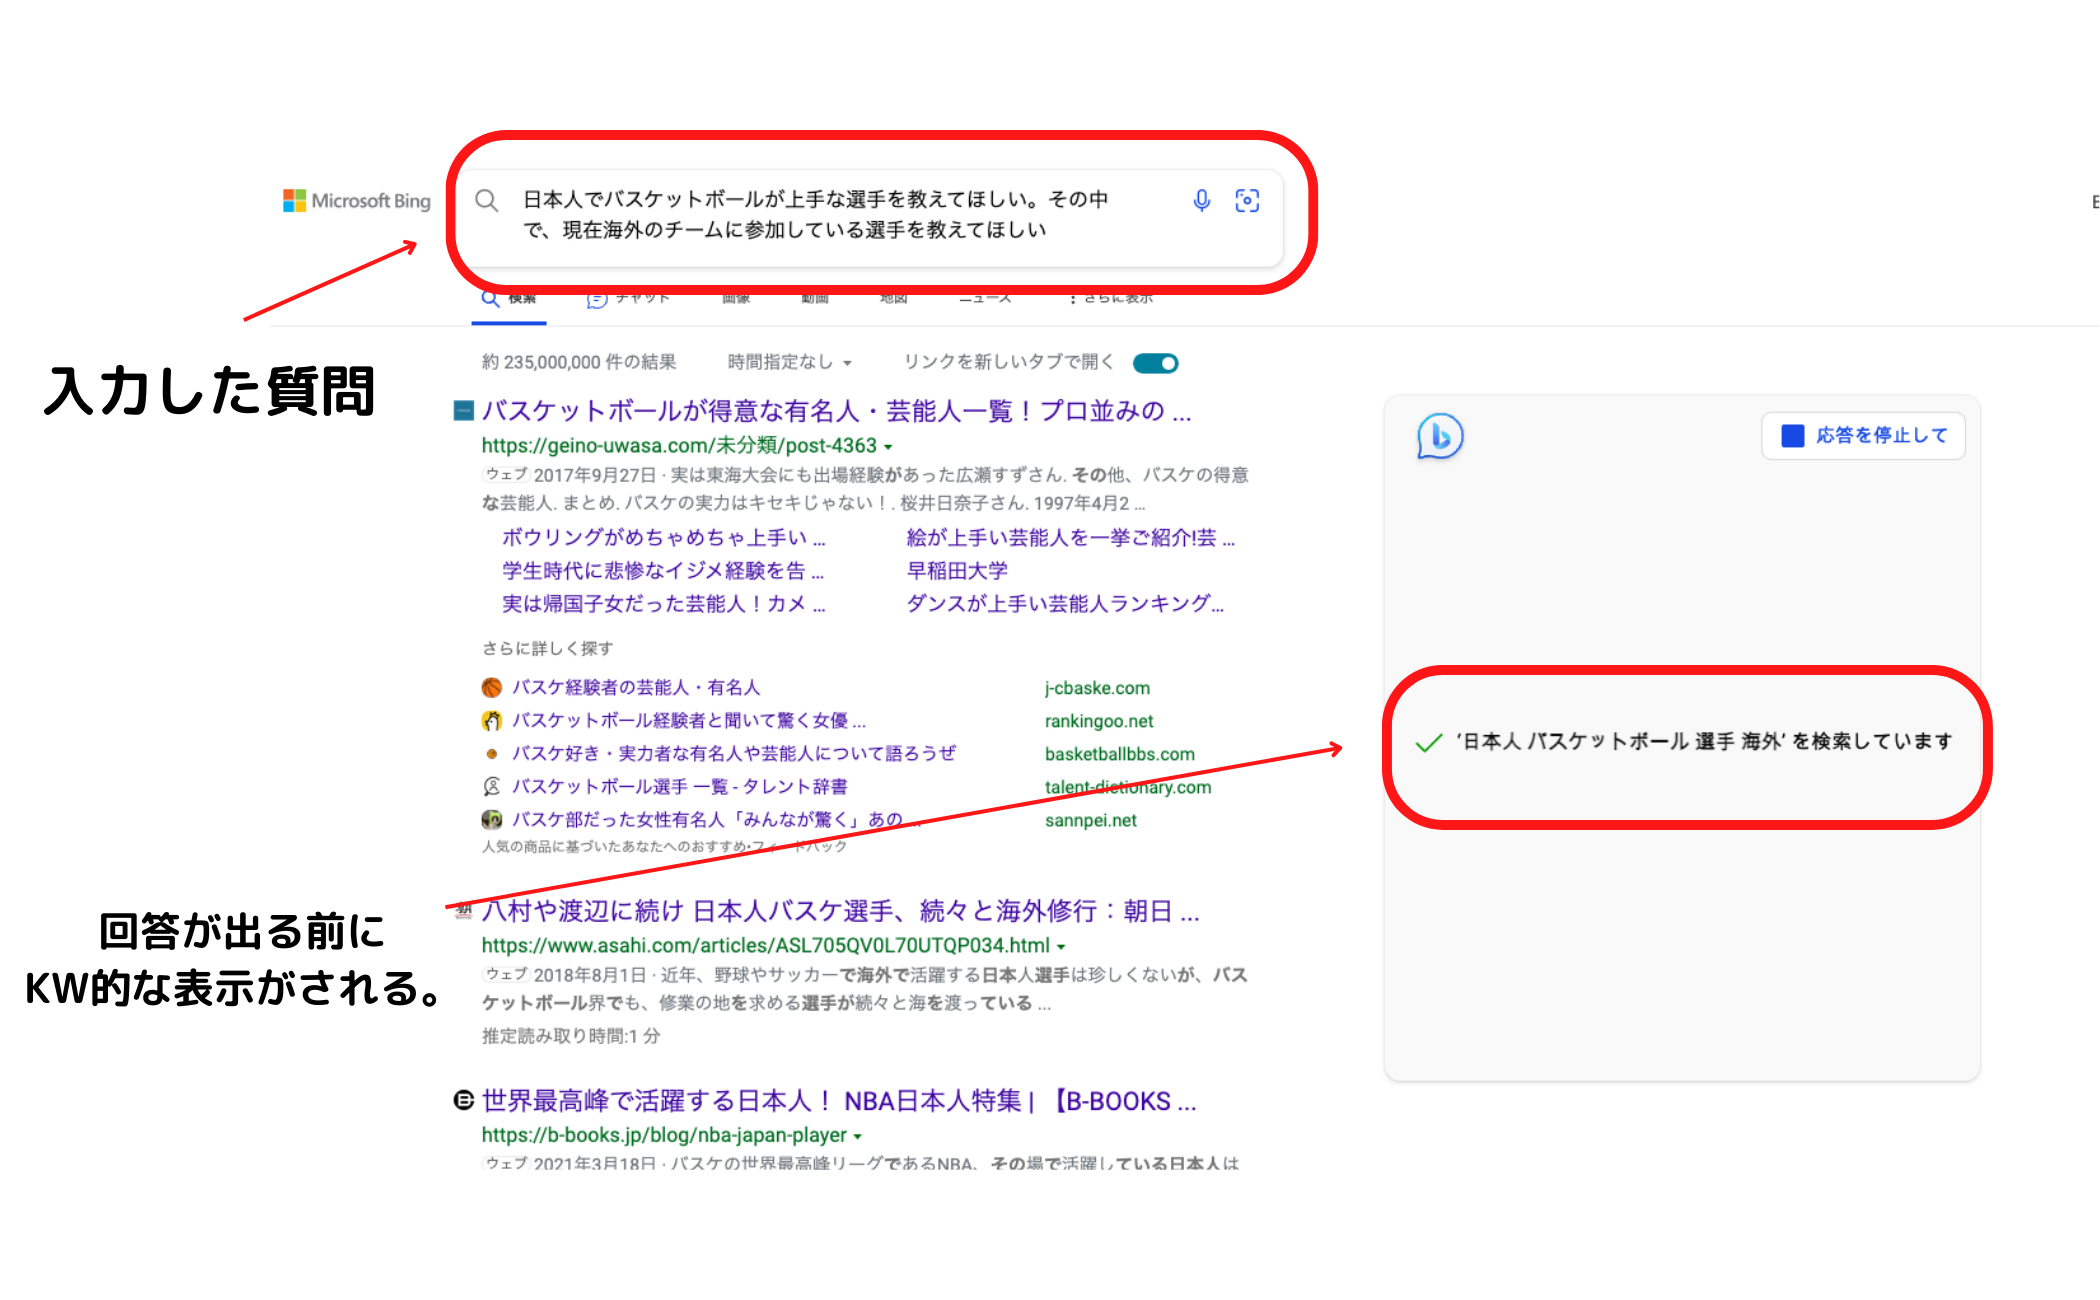Open さらに表示 more menu
The image size is (2100, 1300).
click(1110, 300)
